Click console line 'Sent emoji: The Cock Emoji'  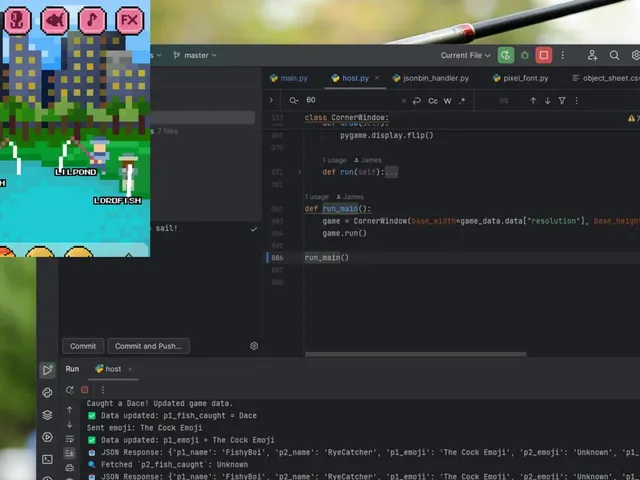(x=144, y=428)
